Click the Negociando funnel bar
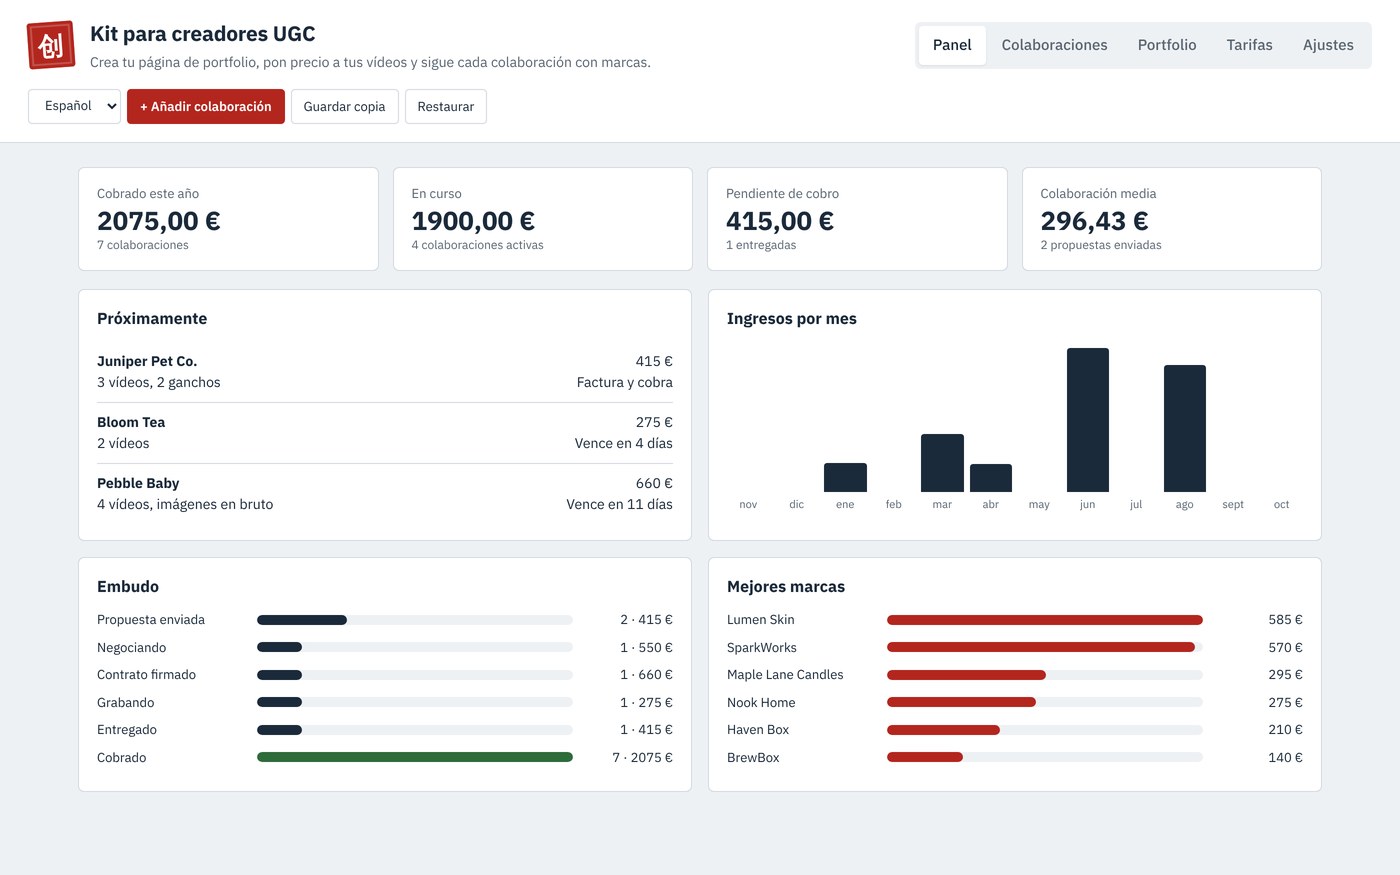 click(279, 647)
